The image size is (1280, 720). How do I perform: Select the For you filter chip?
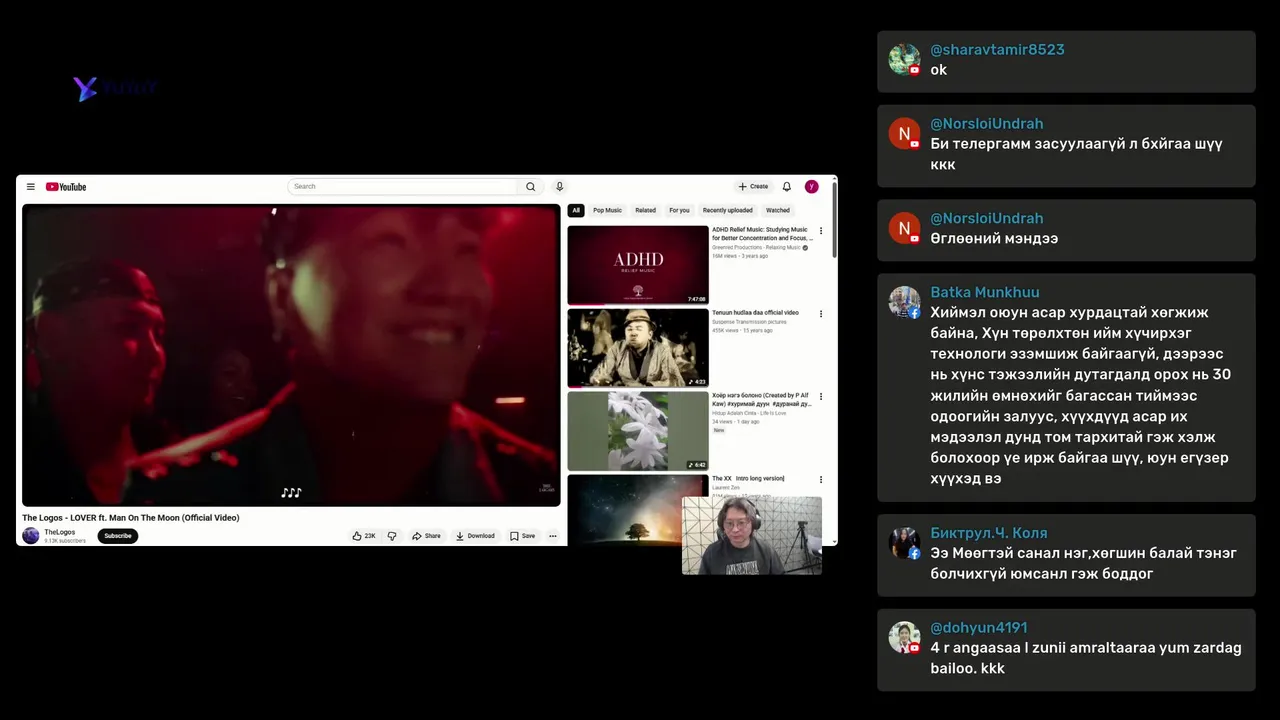pos(679,211)
